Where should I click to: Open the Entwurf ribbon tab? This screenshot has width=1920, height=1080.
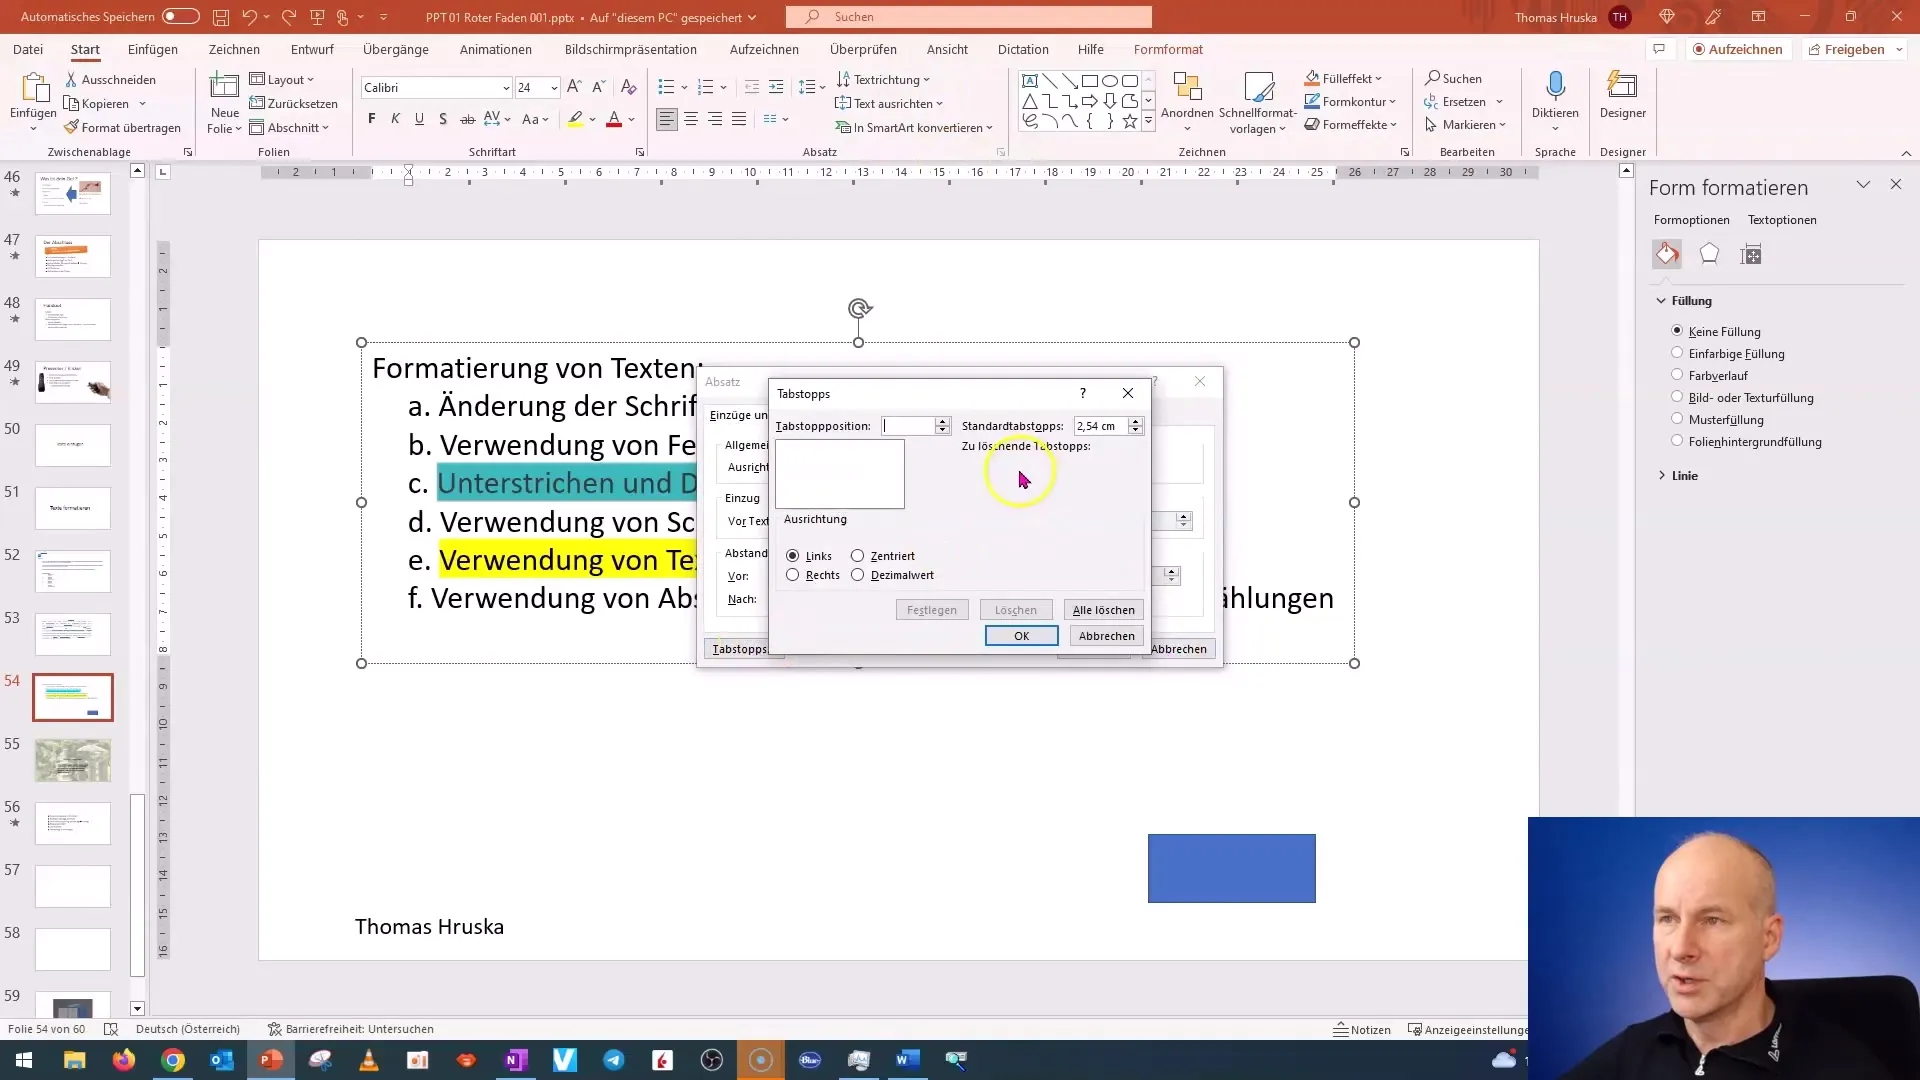click(x=312, y=49)
